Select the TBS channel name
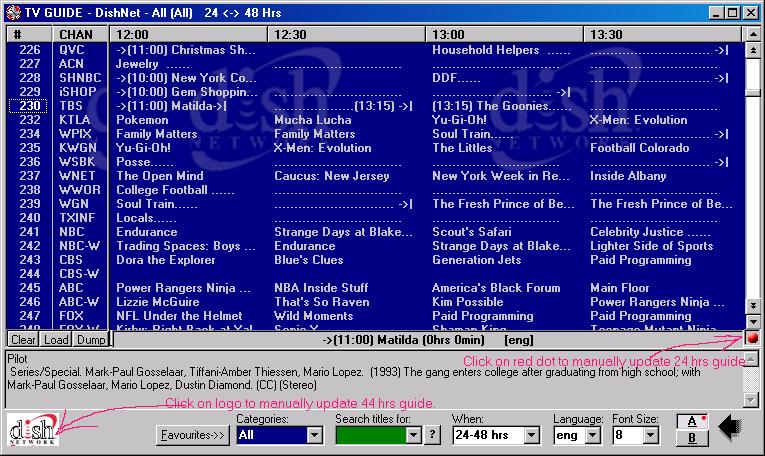The width and height of the screenshot is (765, 456). (71, 106)
